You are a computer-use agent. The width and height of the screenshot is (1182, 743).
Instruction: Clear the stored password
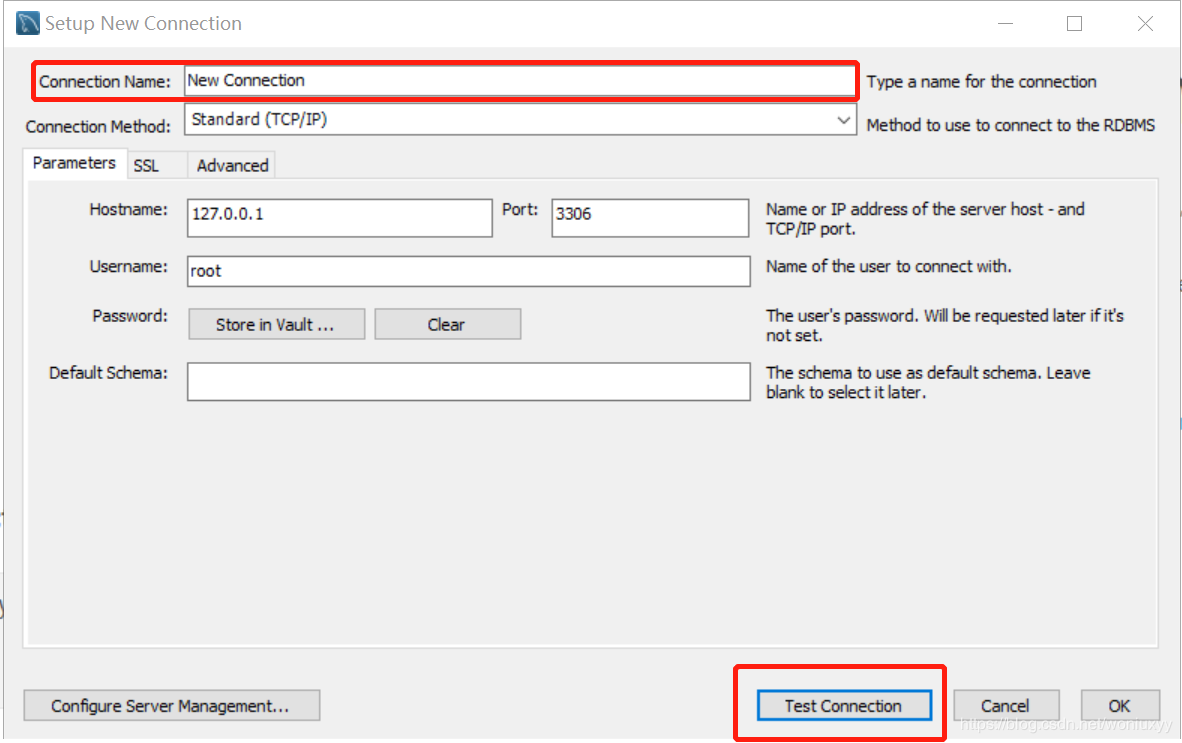point(447,325)
